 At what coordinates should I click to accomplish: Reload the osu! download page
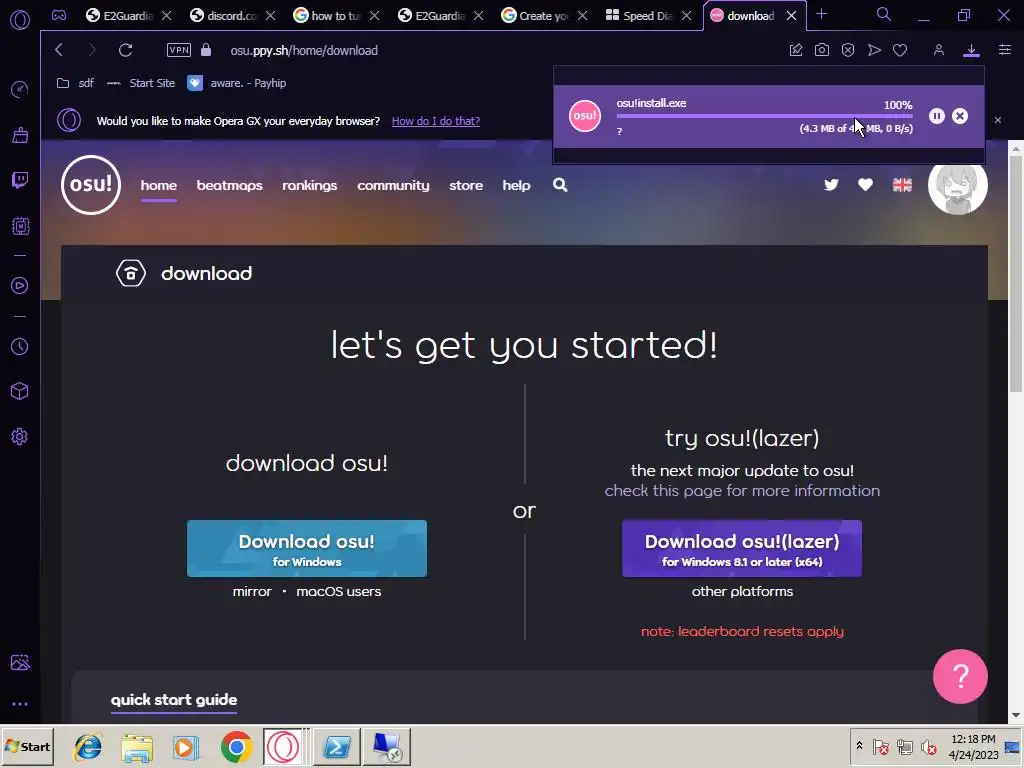125,50
